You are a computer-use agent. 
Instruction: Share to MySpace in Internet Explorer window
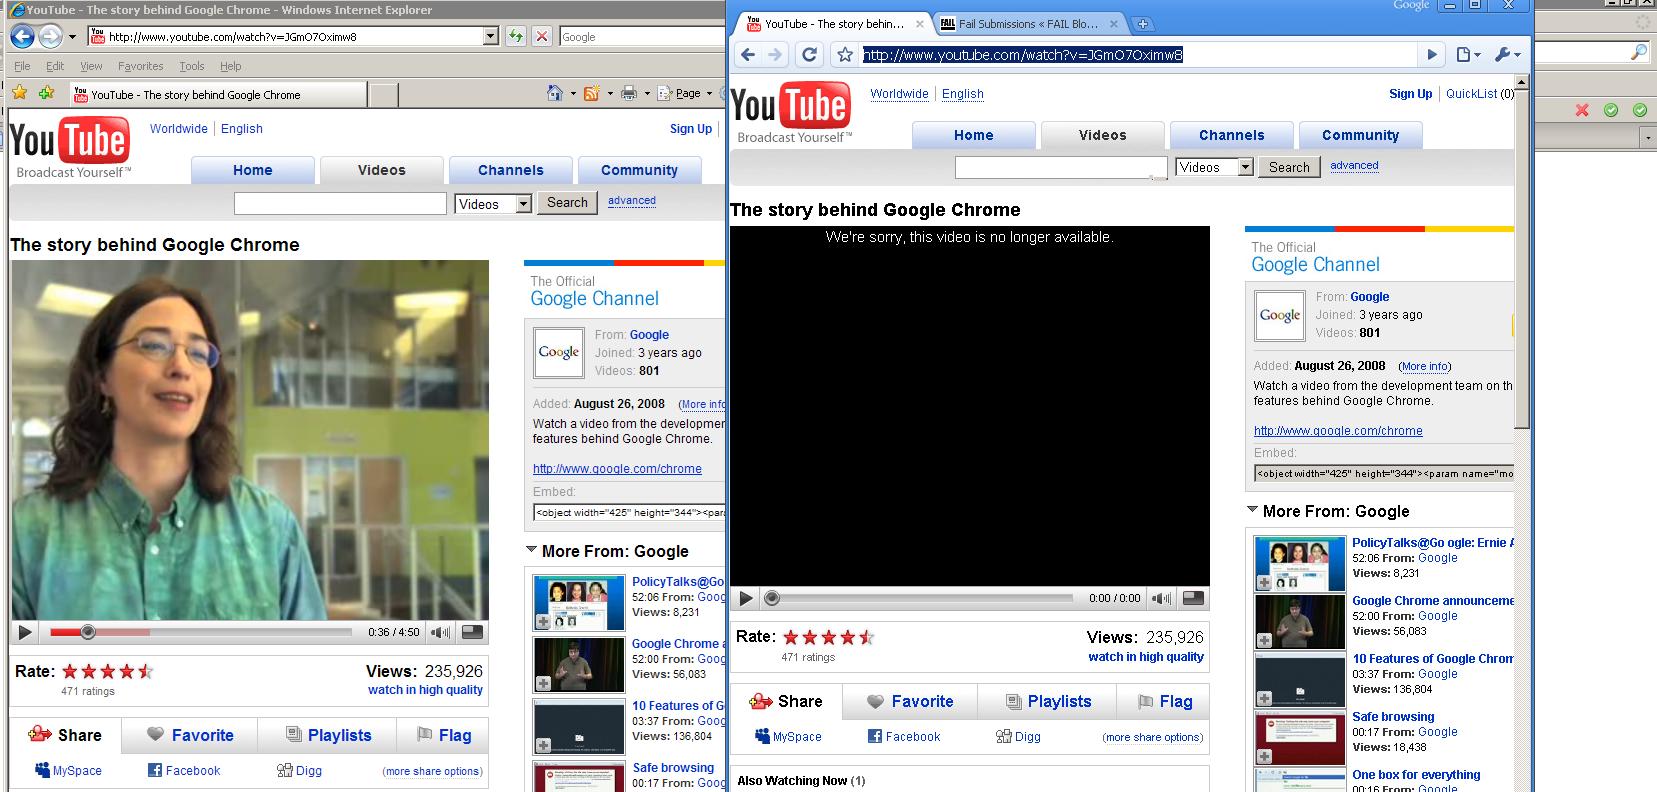tap(68, 771)
